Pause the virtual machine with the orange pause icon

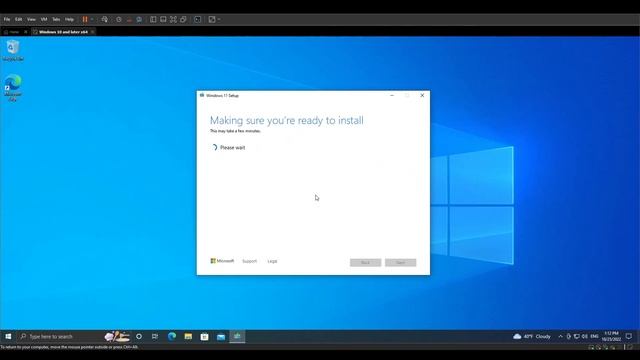coord(85,19)
